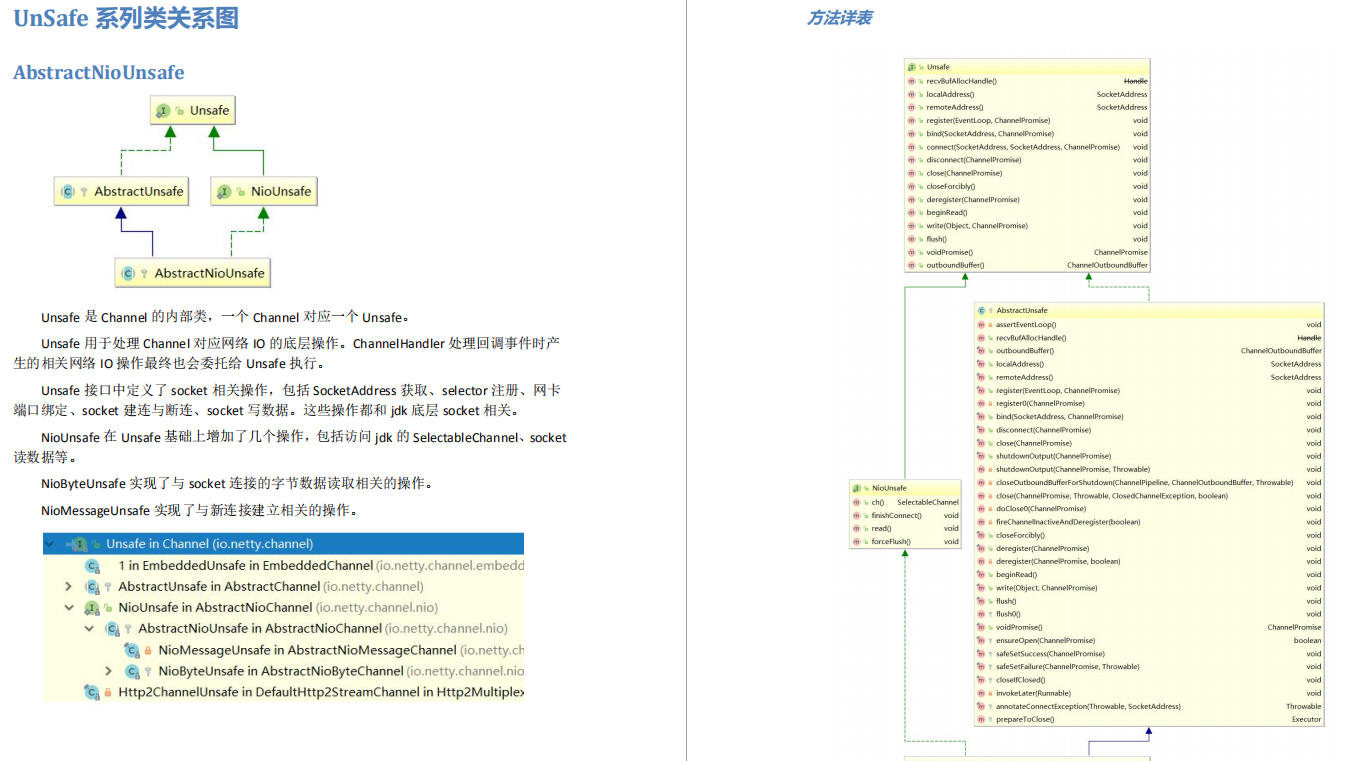Click SelectableChannel return type in NioUnsafe box
Screen dimensions: 1357x761
click(928, 502)
